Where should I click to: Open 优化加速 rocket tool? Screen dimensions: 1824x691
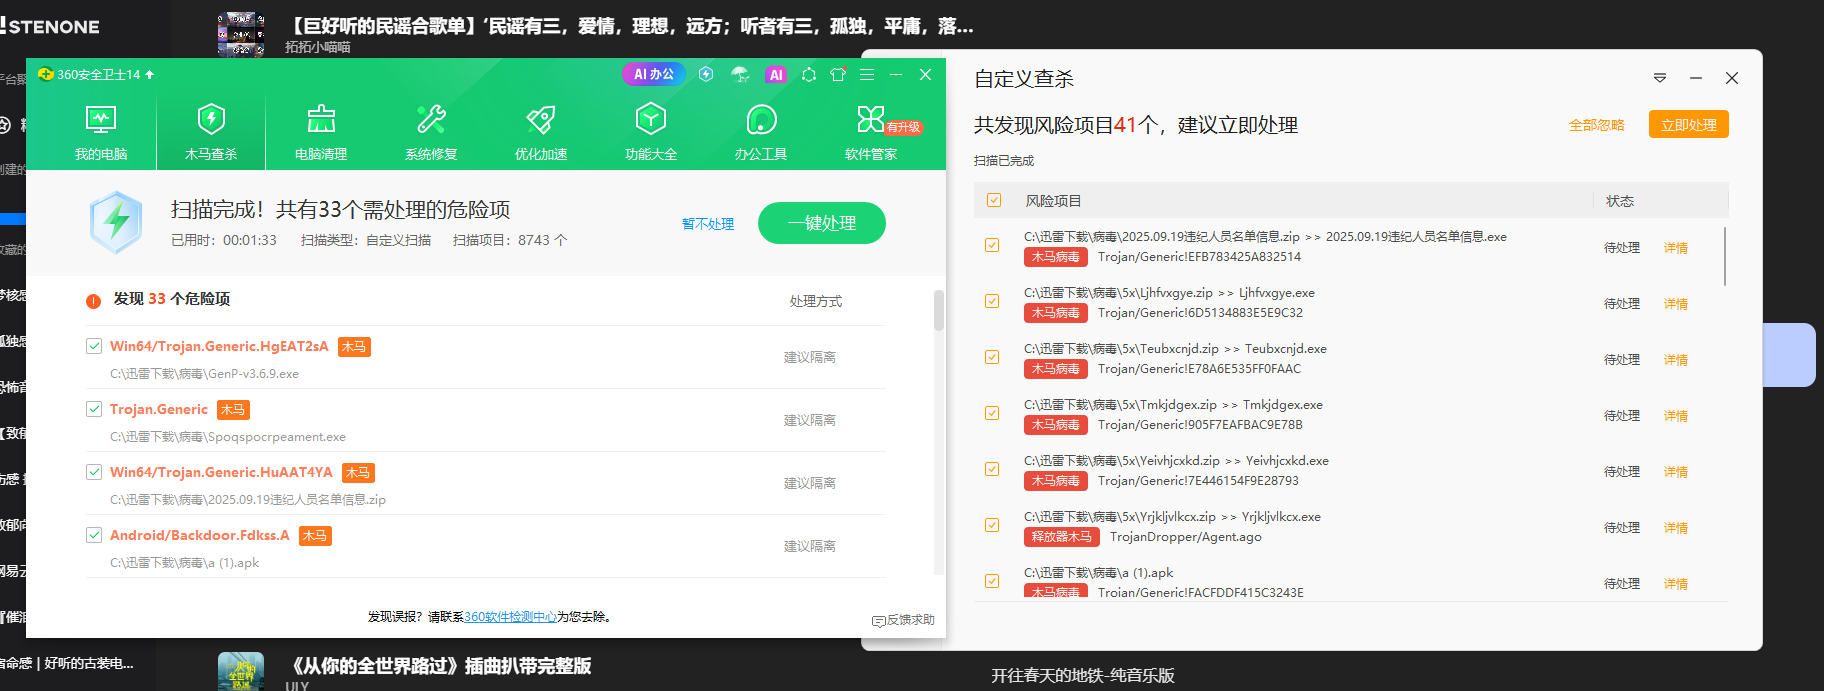click(x=541, y=132)
